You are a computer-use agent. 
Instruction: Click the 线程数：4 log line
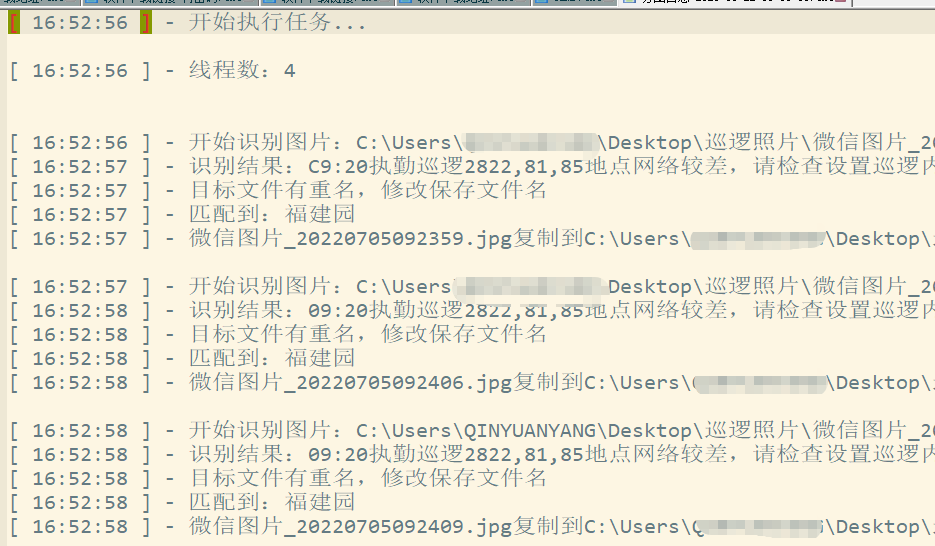point(242,71)
